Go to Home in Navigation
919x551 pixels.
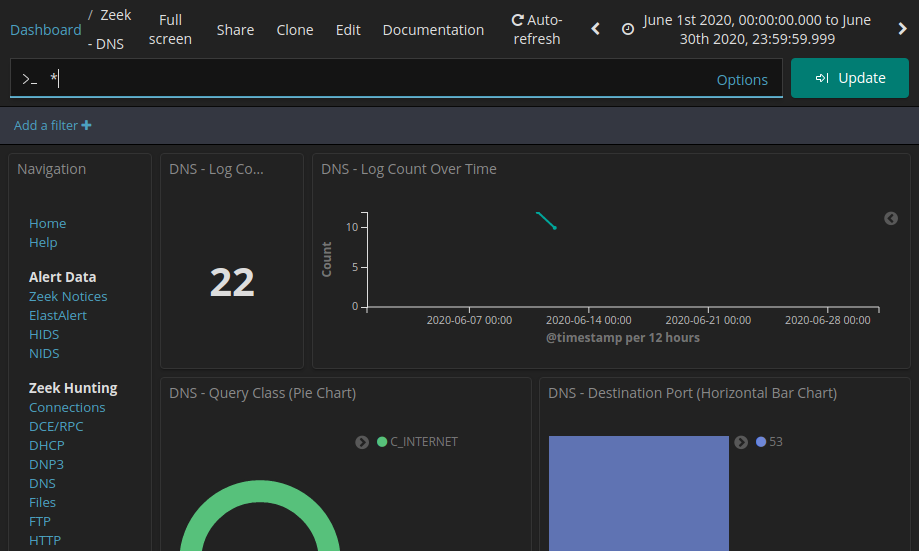[47, 223]
